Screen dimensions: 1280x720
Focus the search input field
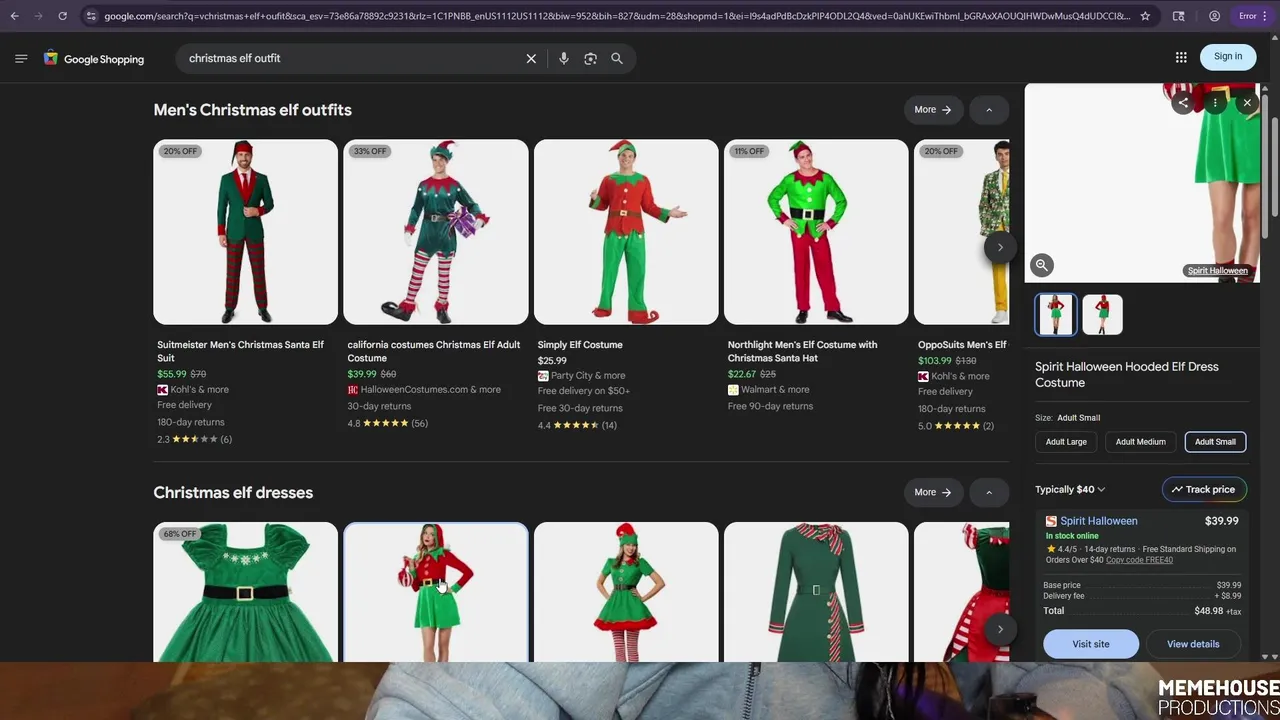(x=350, y=59)
